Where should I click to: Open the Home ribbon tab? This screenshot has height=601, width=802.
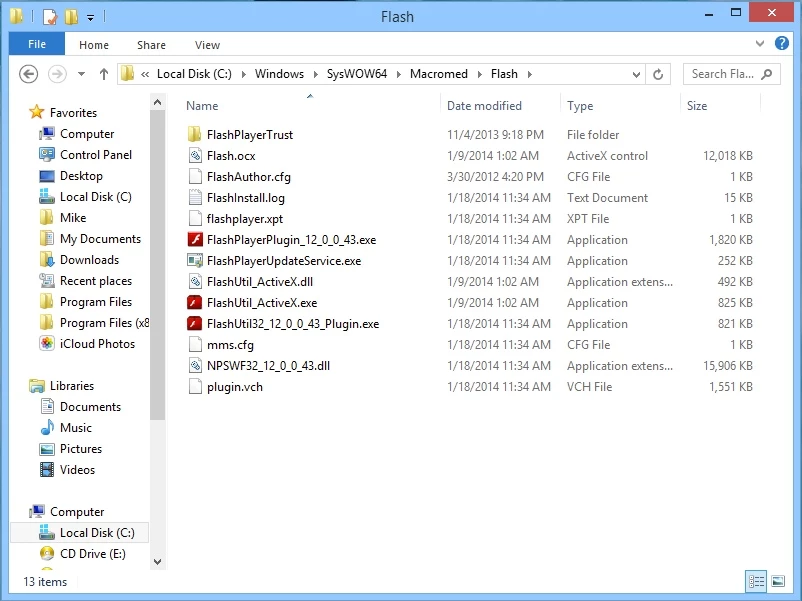coord(94,45)
